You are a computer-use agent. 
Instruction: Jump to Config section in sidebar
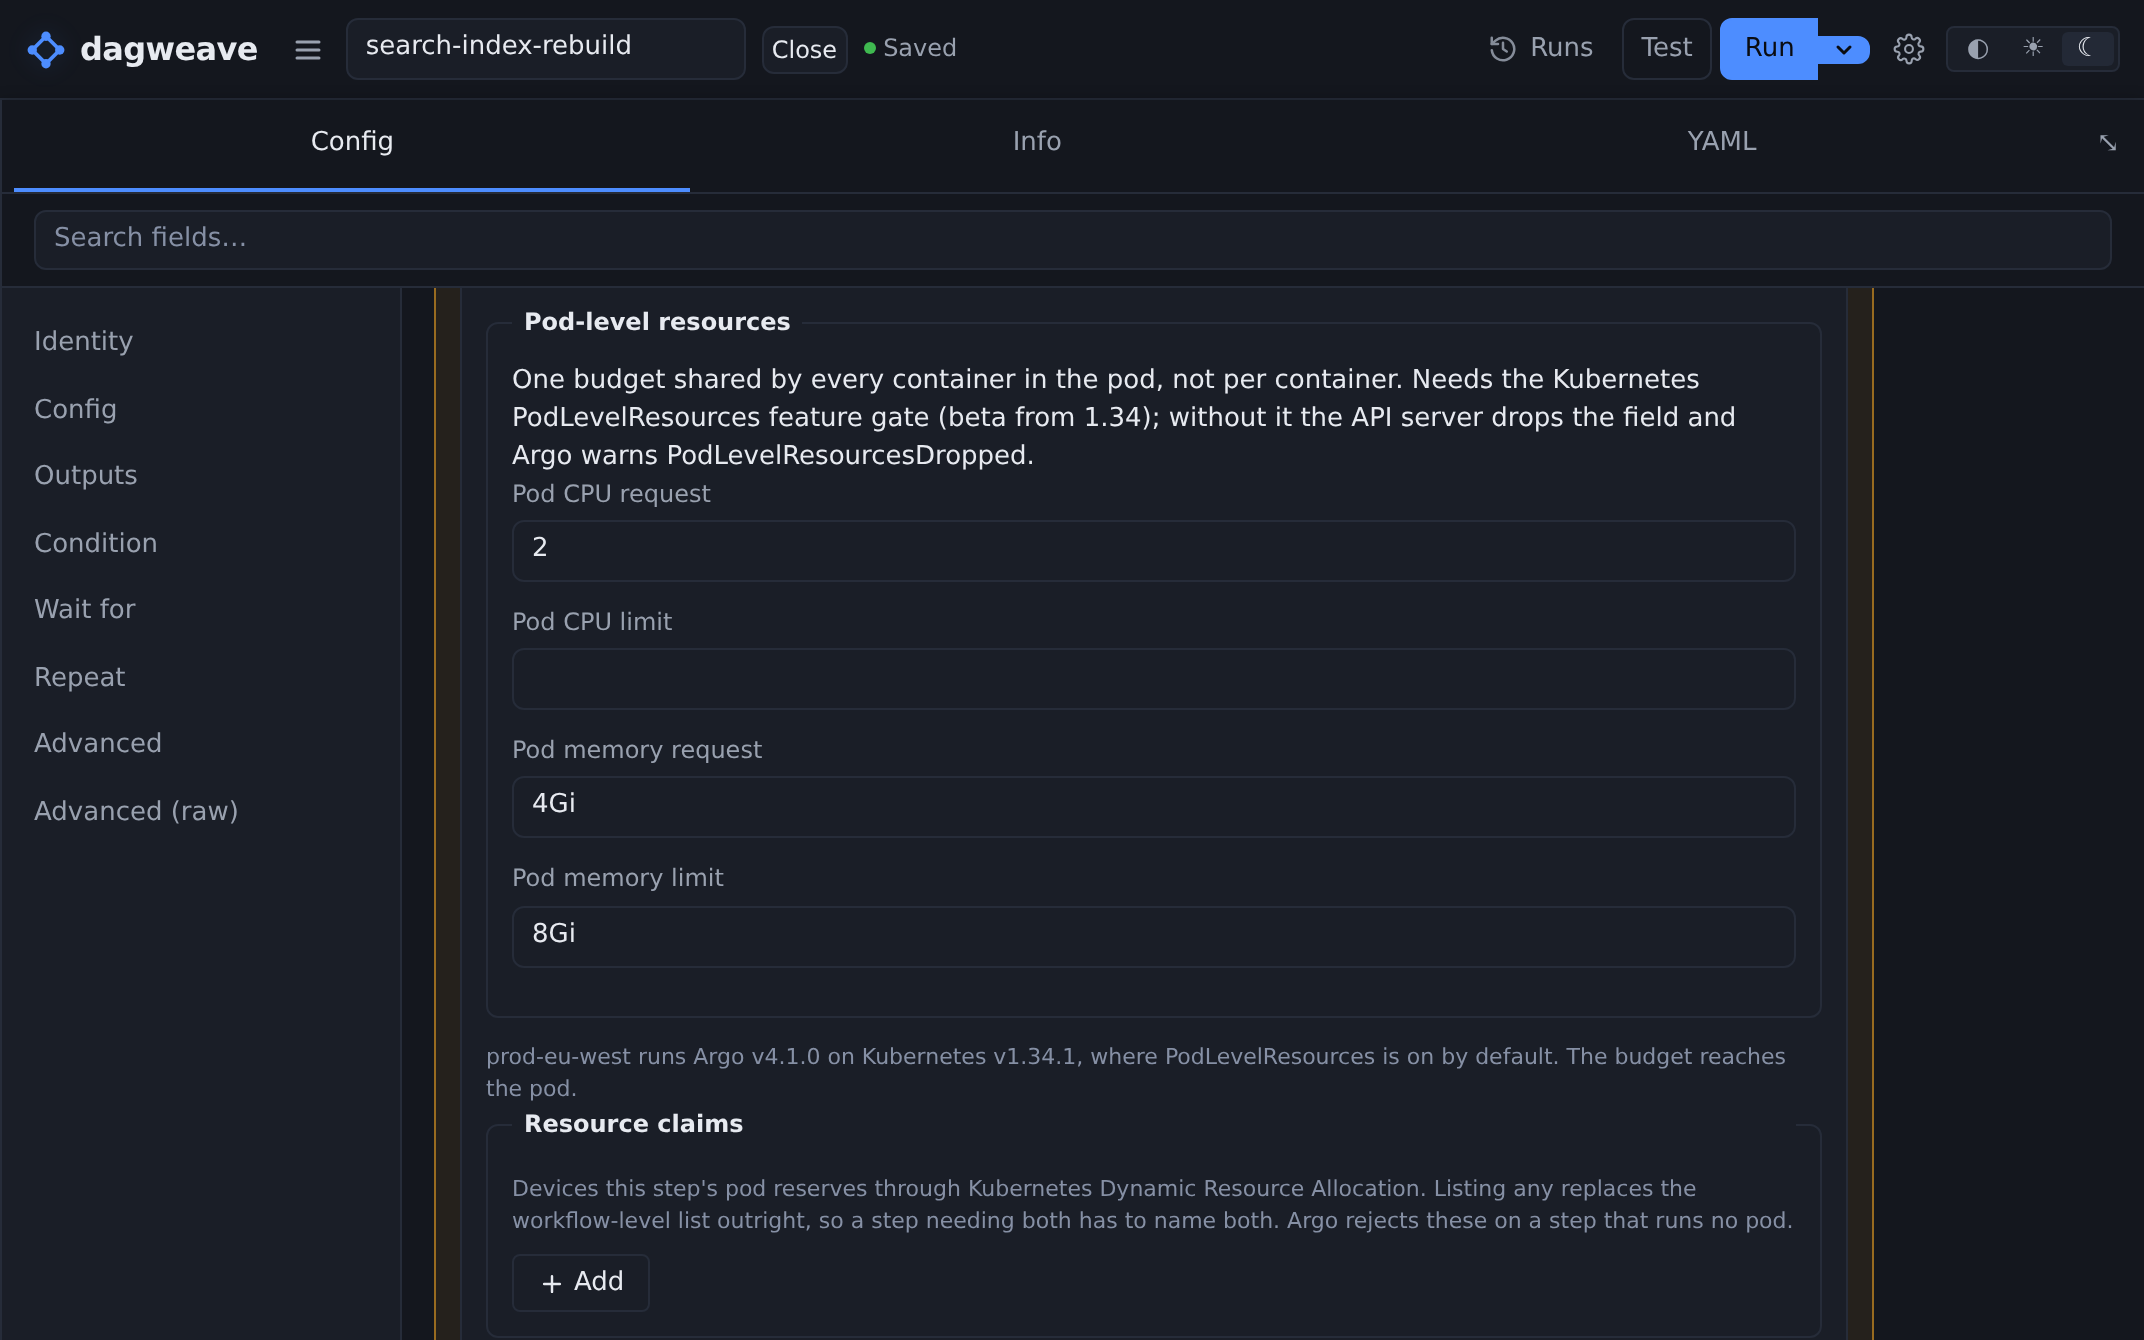coord(76,410)
